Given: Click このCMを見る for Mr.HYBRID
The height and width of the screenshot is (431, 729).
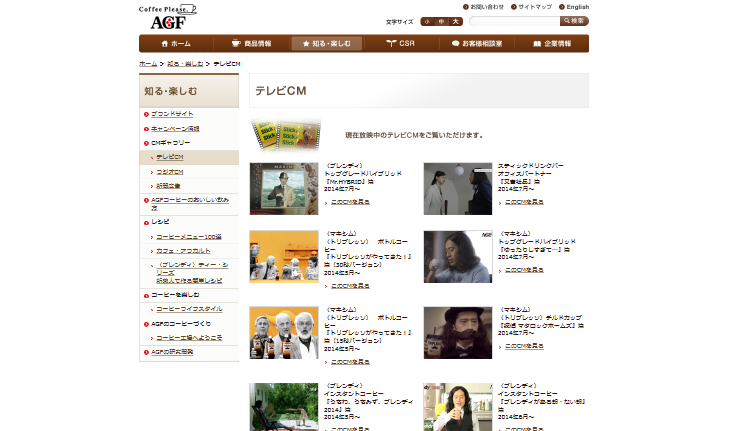Looking at the screenshot, I should pos(350,202).
